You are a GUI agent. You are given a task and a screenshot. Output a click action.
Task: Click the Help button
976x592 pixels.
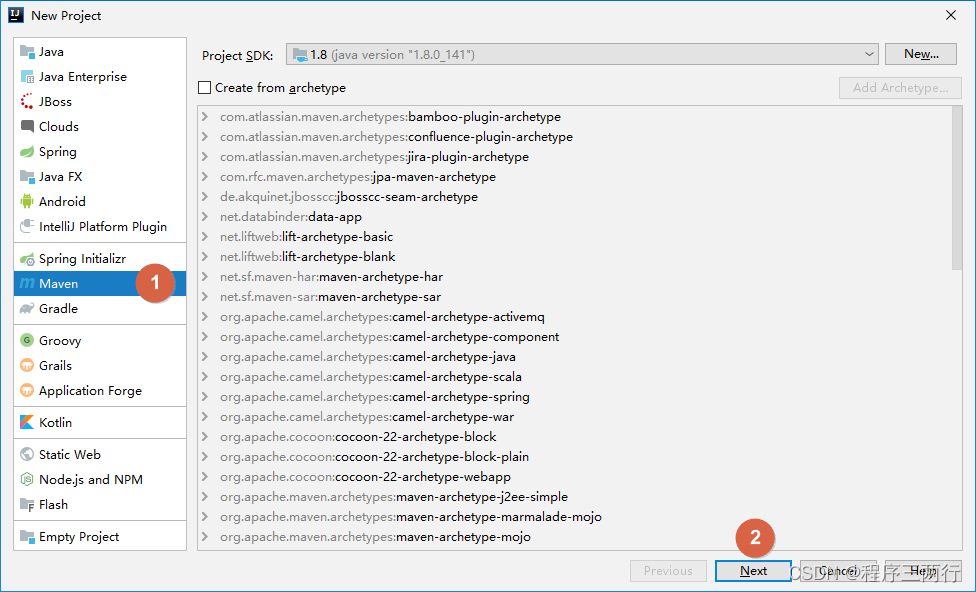923,571
